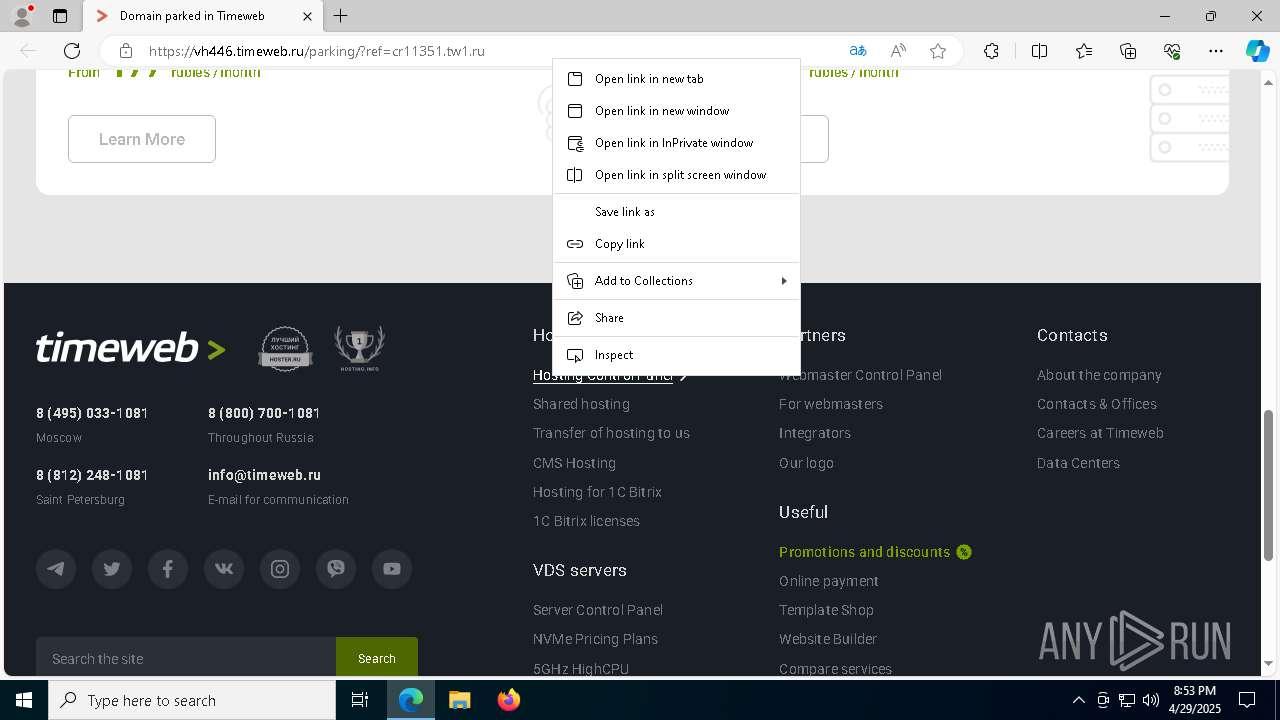Choose Open link in InPrivate window
1280x720 pixels.
[x=676, y=143]
